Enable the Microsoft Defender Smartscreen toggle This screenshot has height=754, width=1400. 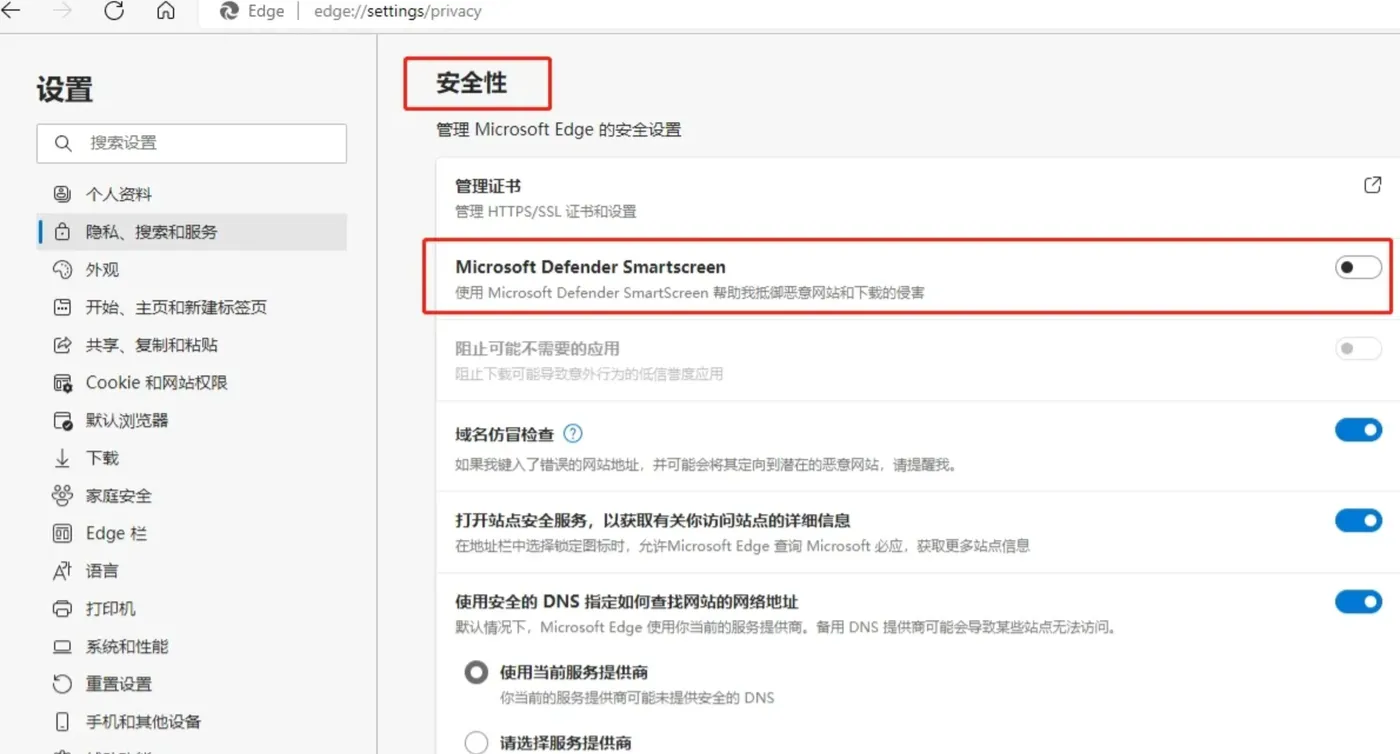click(x=1358, y=267)
